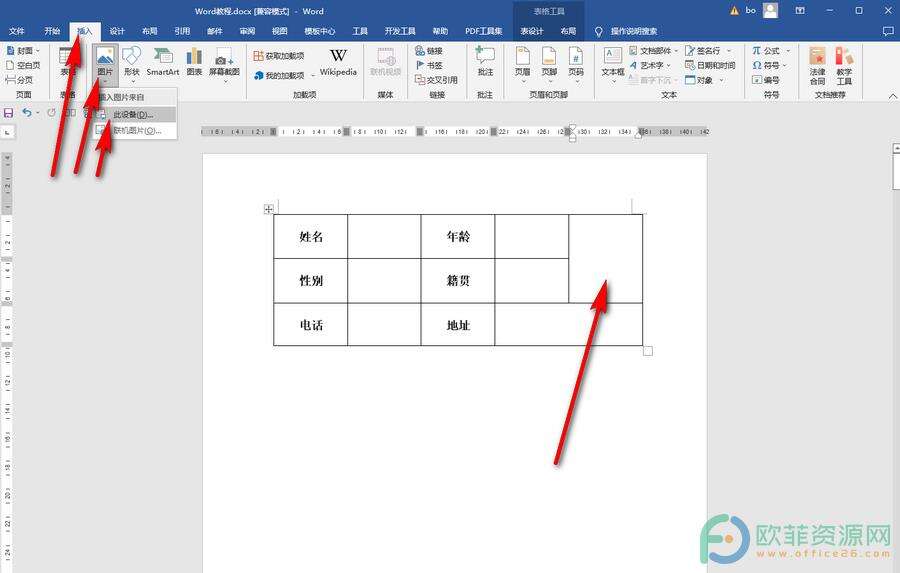Open the 页码 page number menu
Viewport: 900px width, 573px height.
576,64
